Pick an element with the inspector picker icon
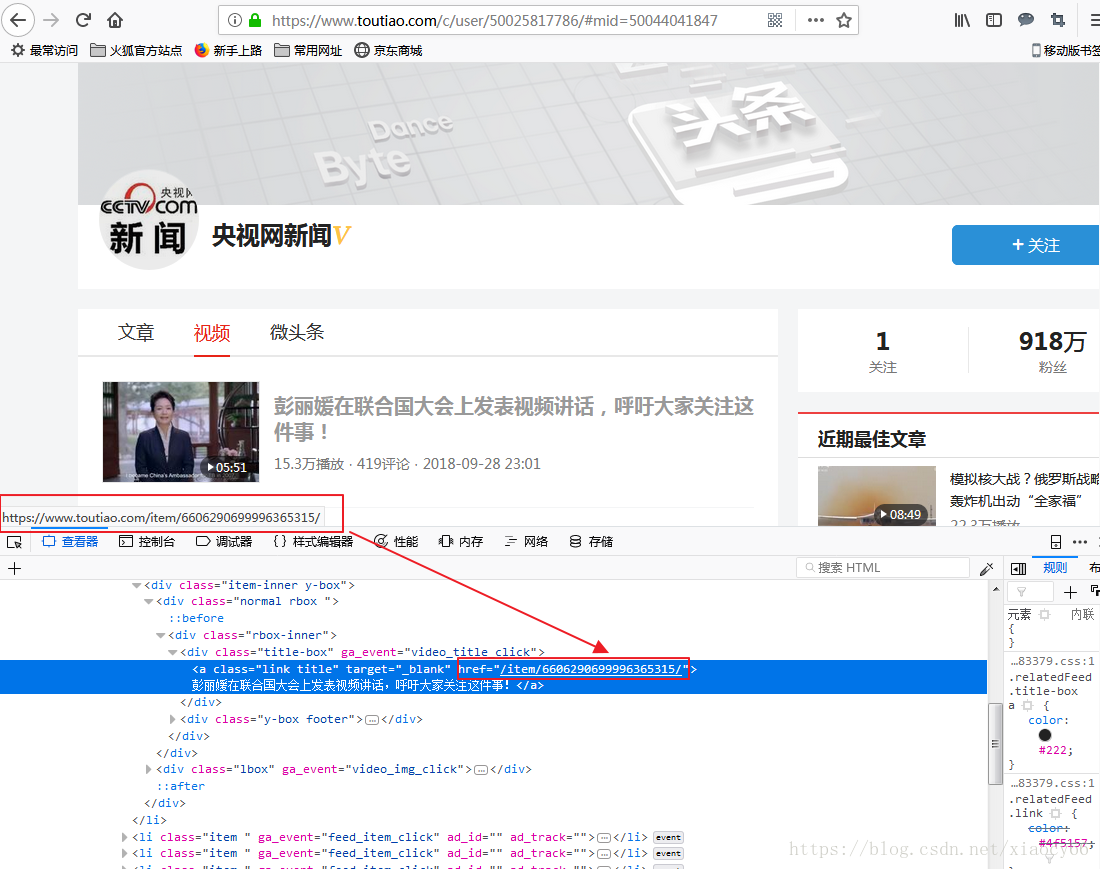 click(14, 541)
